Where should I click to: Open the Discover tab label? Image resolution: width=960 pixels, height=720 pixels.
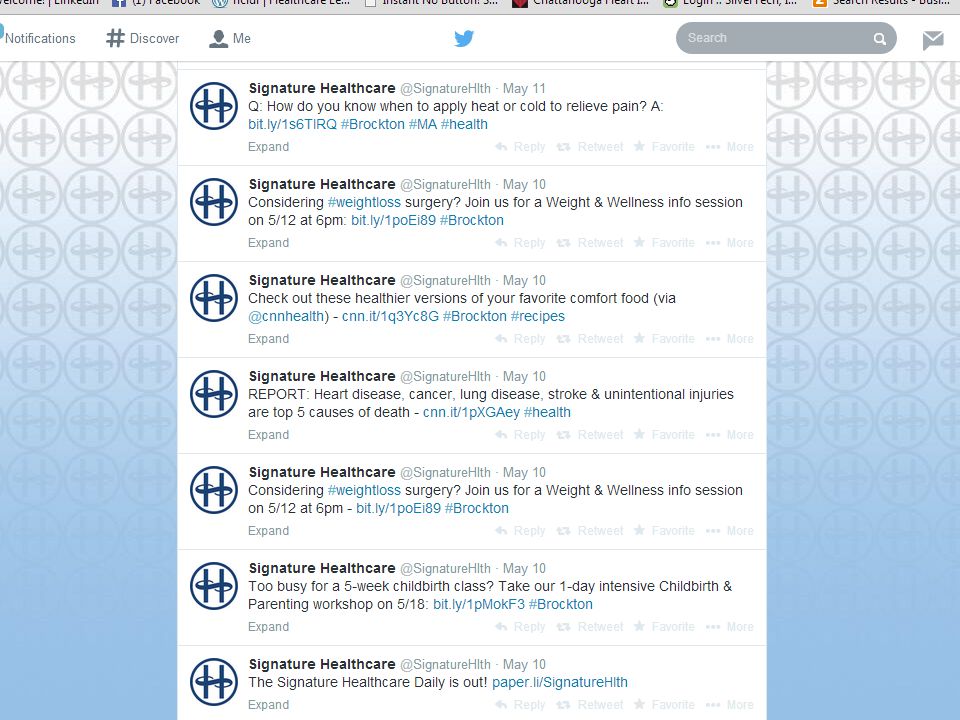(x=154, y=38)
